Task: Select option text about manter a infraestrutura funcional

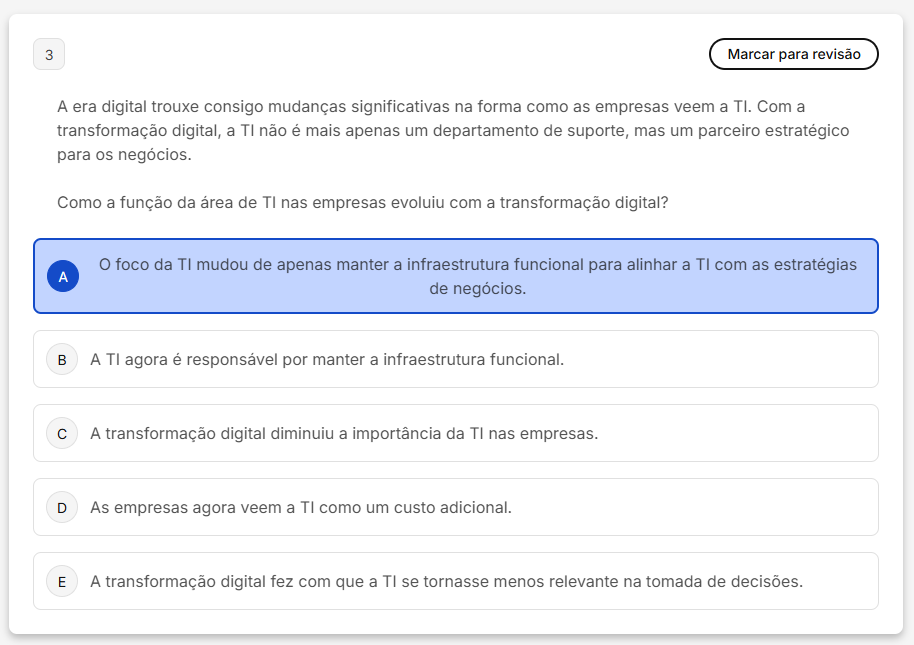Action: (x=327, y=359)
